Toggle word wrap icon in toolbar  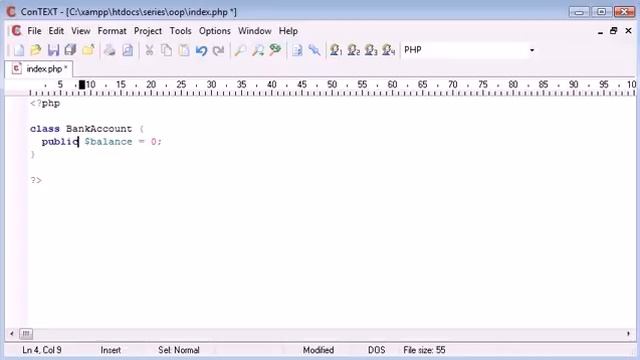click(x=297, y=50)
